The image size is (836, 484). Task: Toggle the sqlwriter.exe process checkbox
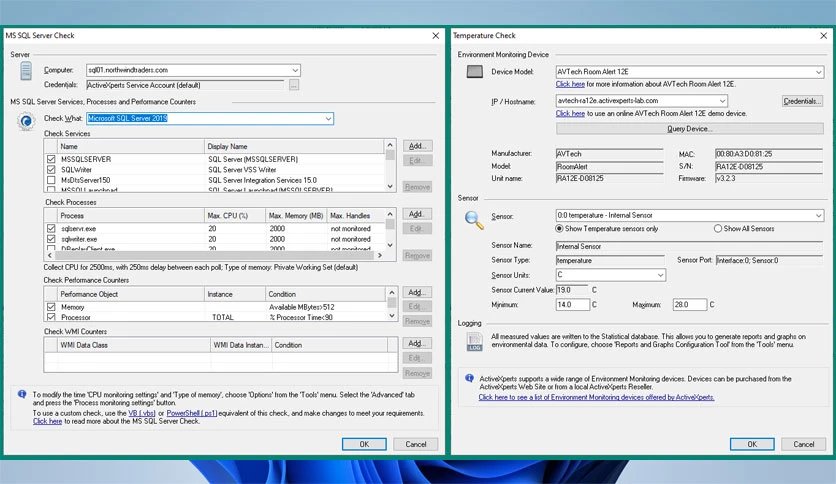(51, 239)
